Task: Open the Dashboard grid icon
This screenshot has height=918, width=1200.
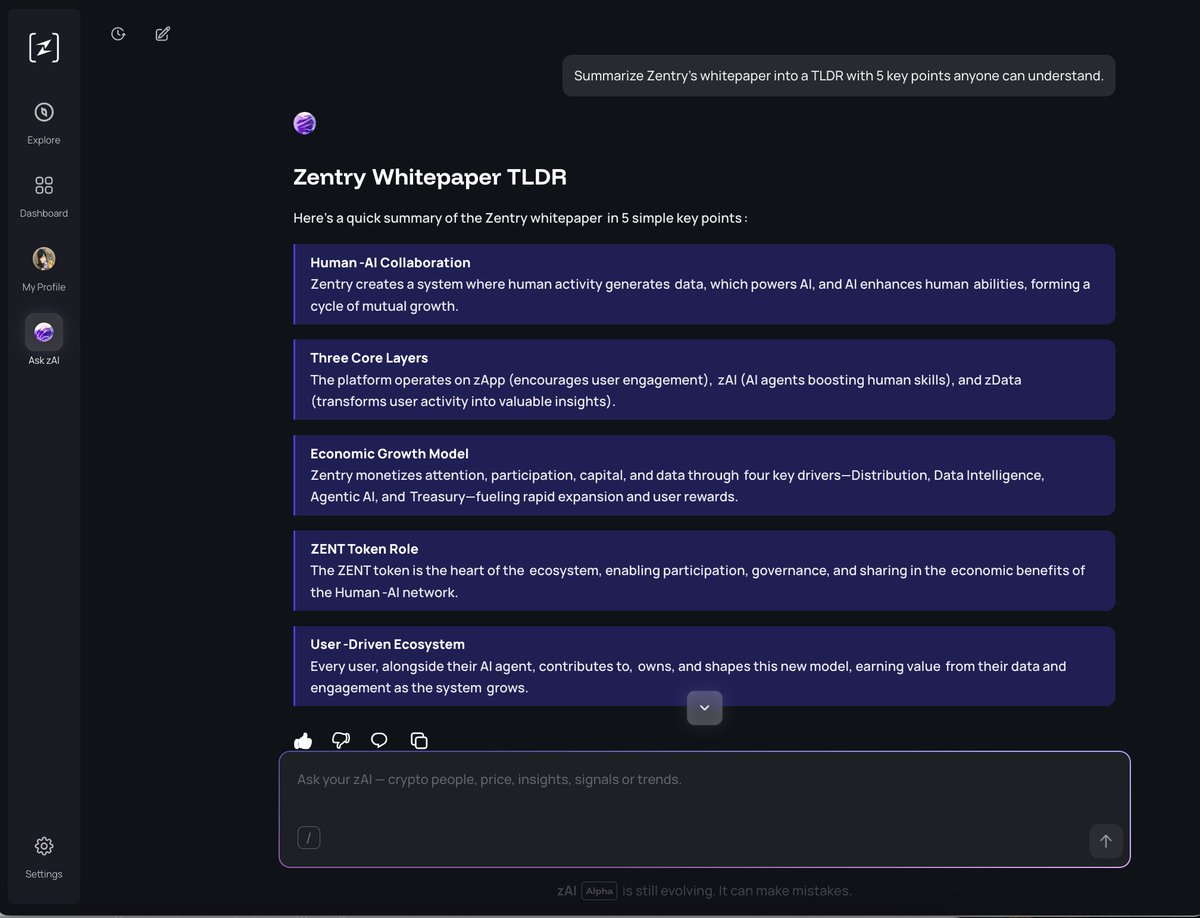Action: (44, 185)
